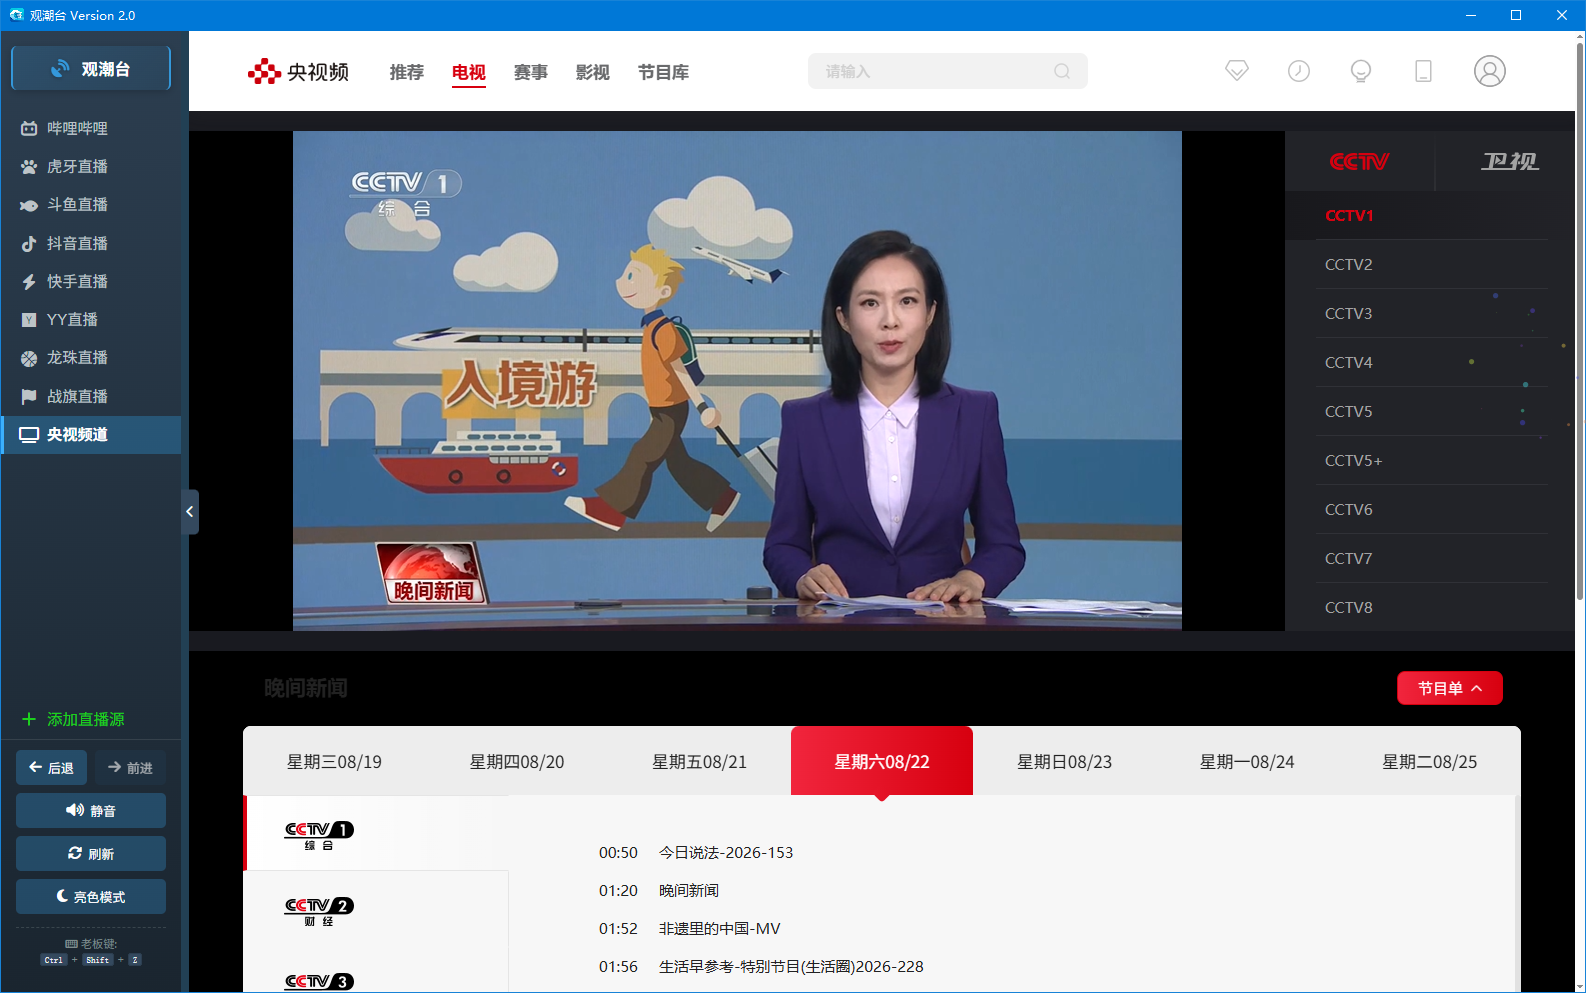This screenshot has width=1586, height=993.
Task: Collapse the sidebar with the arrow handle
Action: pyautogui.click(x=190, y=512)
